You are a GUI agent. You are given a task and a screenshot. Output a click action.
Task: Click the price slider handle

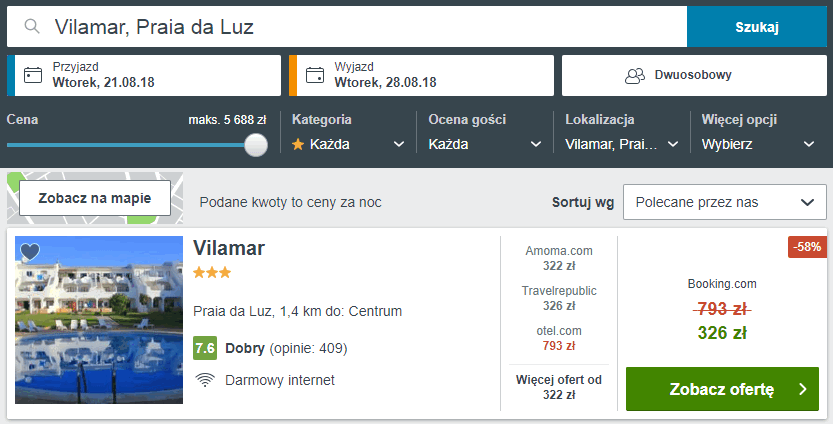tap(256, 145)
